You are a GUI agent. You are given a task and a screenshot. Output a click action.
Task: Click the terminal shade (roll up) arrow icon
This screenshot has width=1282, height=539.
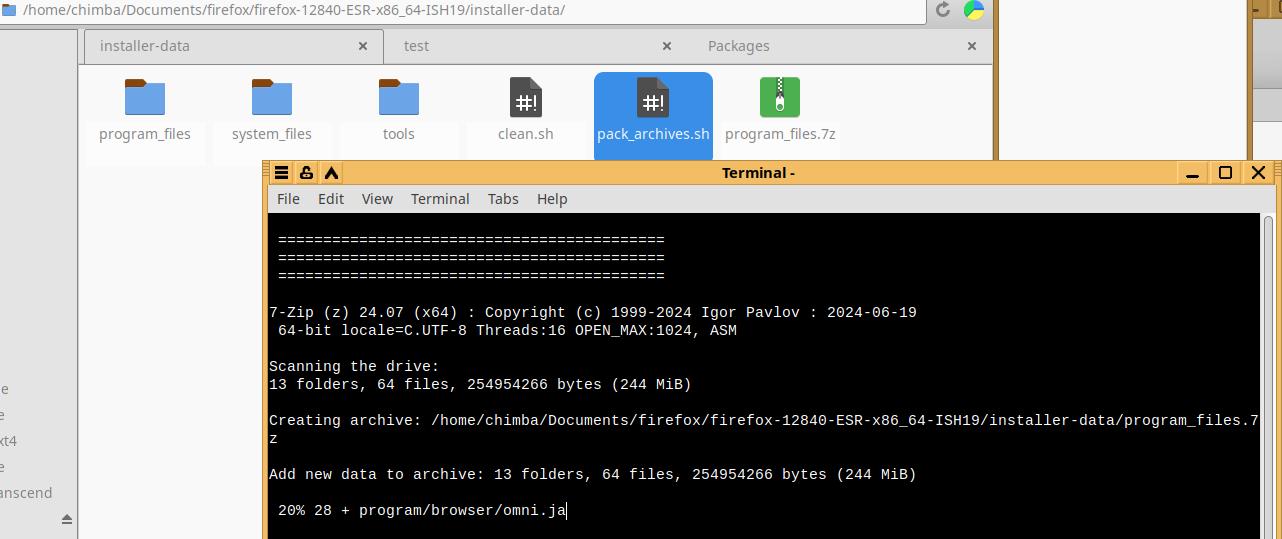pos(331,173)
